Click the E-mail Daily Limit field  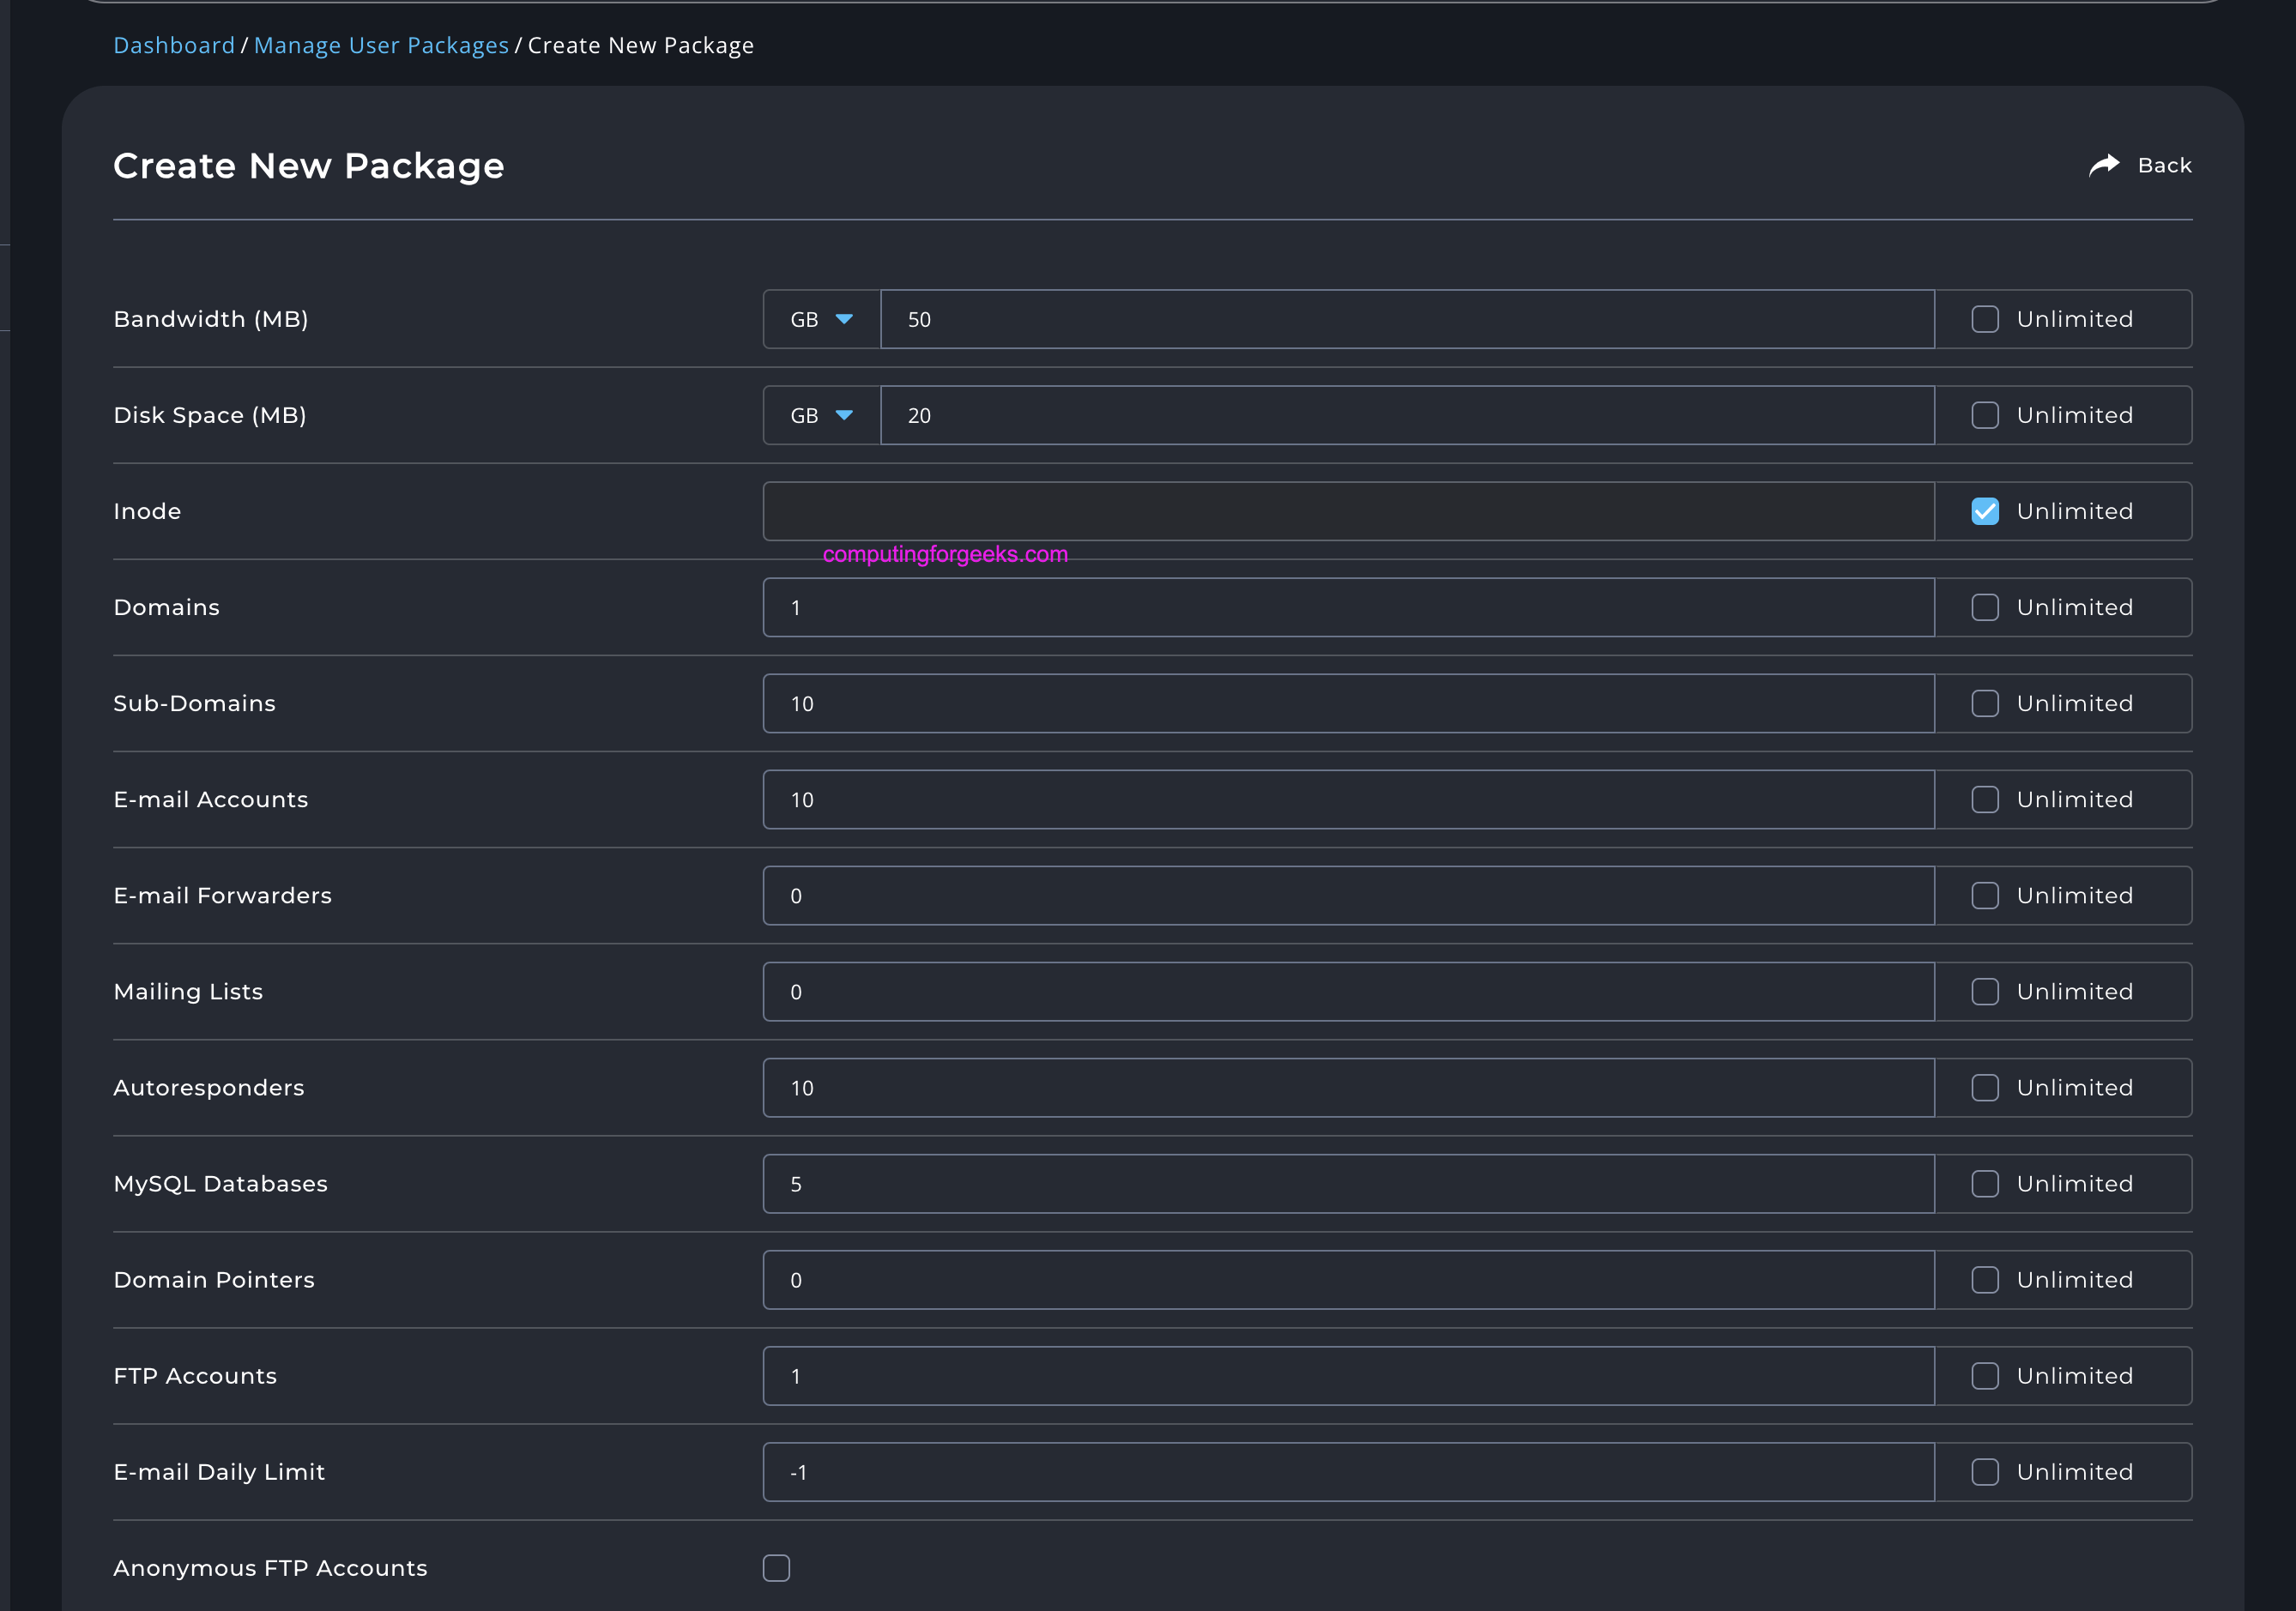(1348, 1471)
